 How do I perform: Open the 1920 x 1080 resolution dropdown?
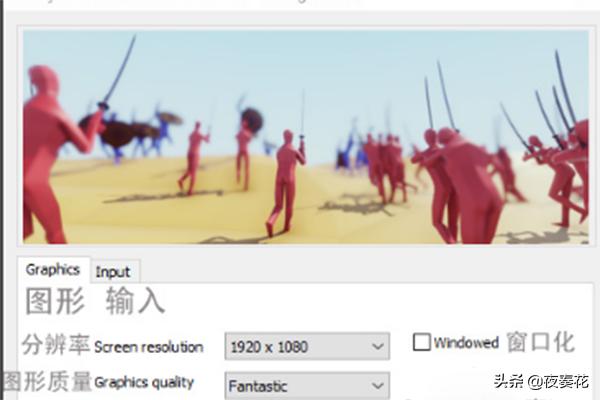tap(307, 346)
